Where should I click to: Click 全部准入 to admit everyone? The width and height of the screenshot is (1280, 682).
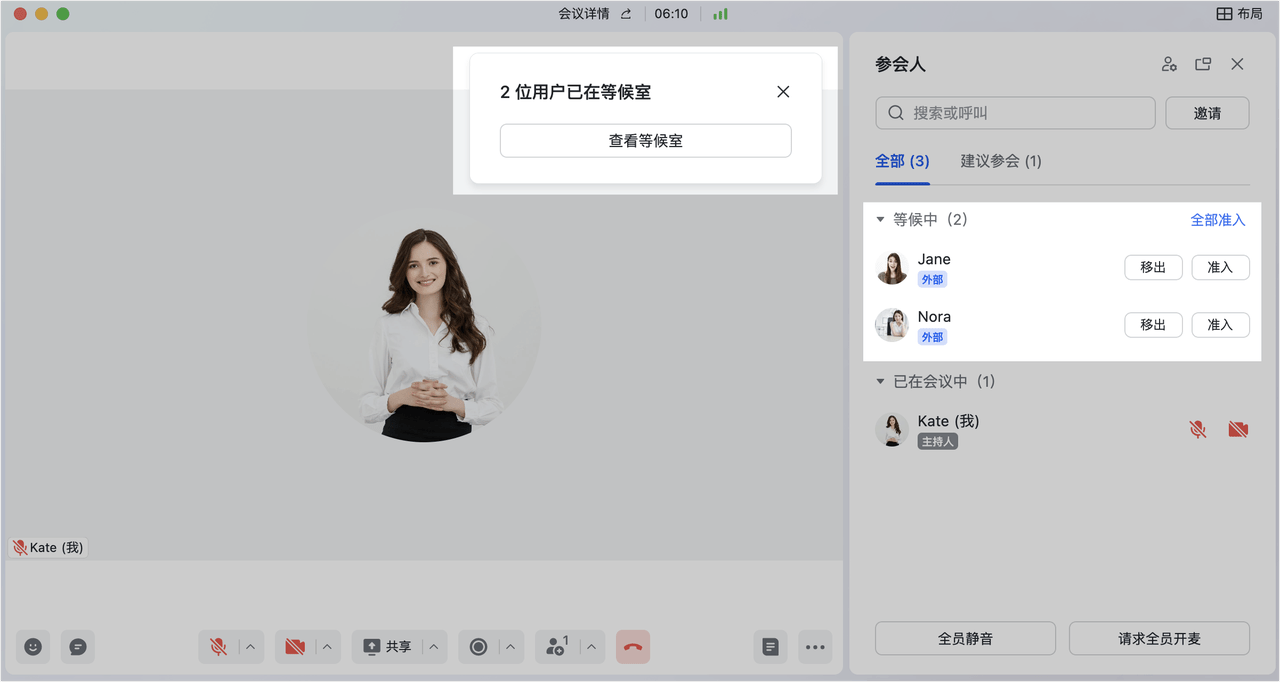click(1218, 219)
